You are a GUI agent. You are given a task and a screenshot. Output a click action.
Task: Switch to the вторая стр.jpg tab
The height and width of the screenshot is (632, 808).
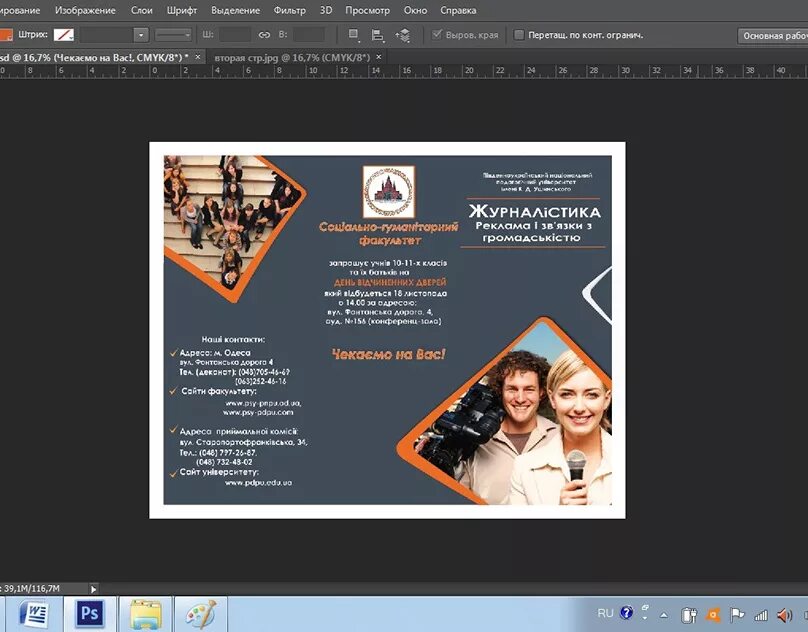pyautogui.click(x=292, y=57)
